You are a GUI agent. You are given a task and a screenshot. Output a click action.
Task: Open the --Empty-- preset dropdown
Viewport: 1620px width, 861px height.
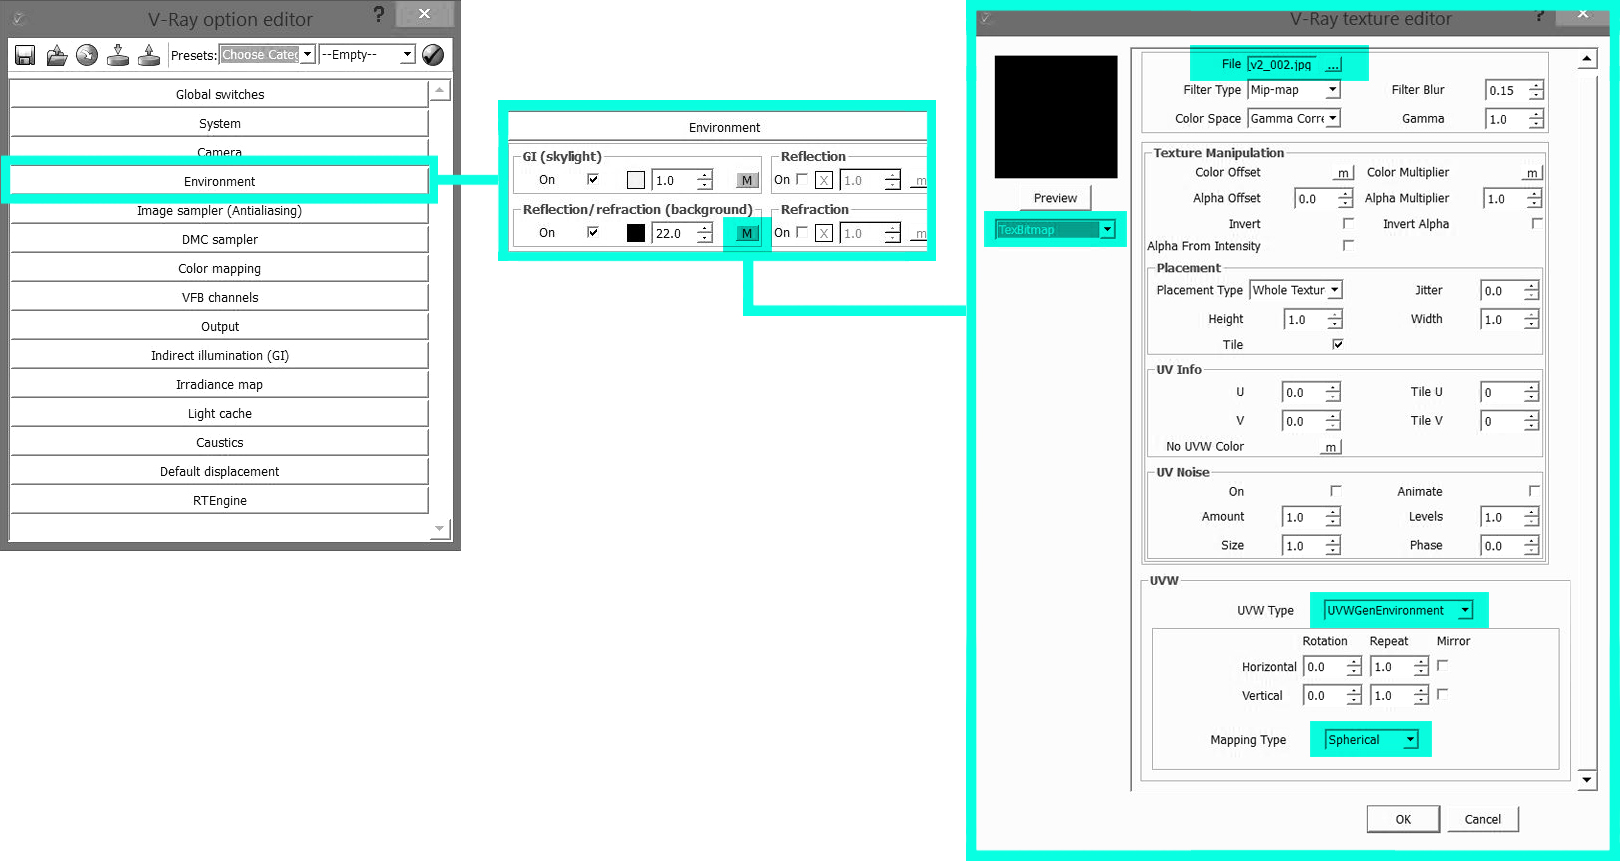(367, 55)
